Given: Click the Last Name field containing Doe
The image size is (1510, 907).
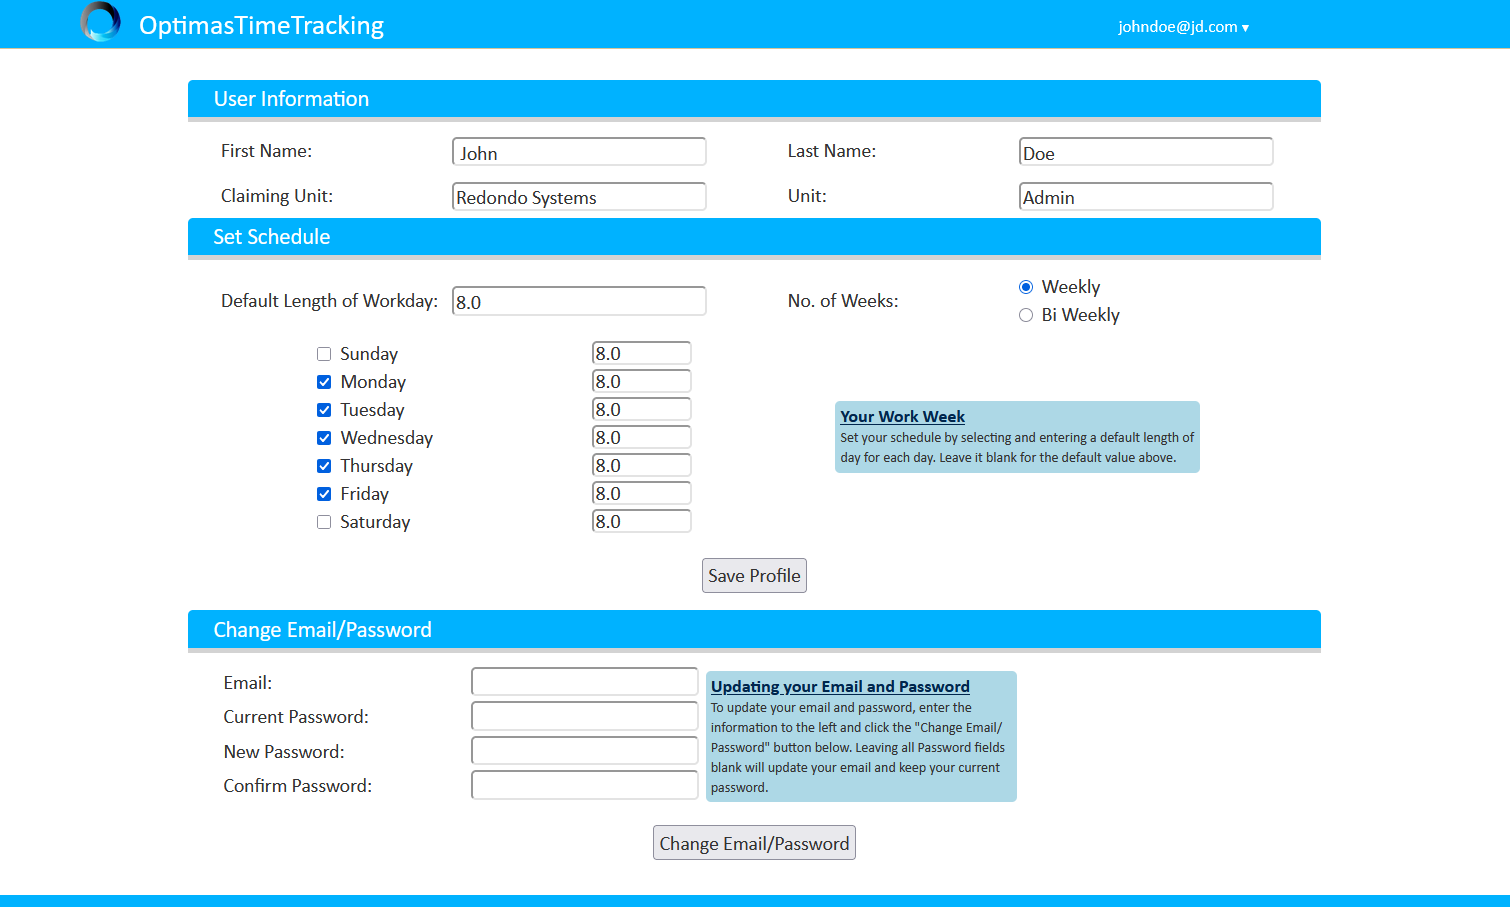Looking at the screenshot, I should pos(1145,151).
